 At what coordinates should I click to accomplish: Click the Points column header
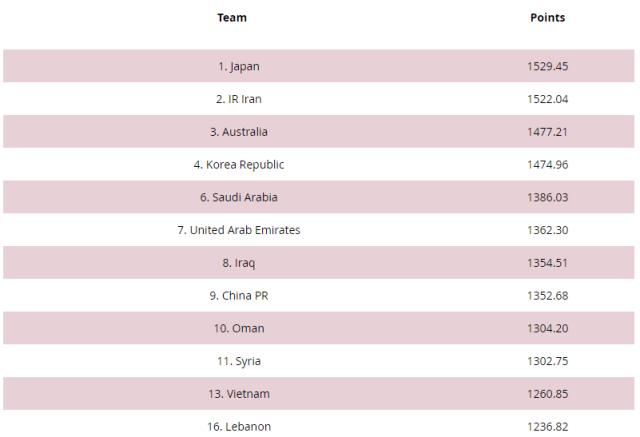547,18
